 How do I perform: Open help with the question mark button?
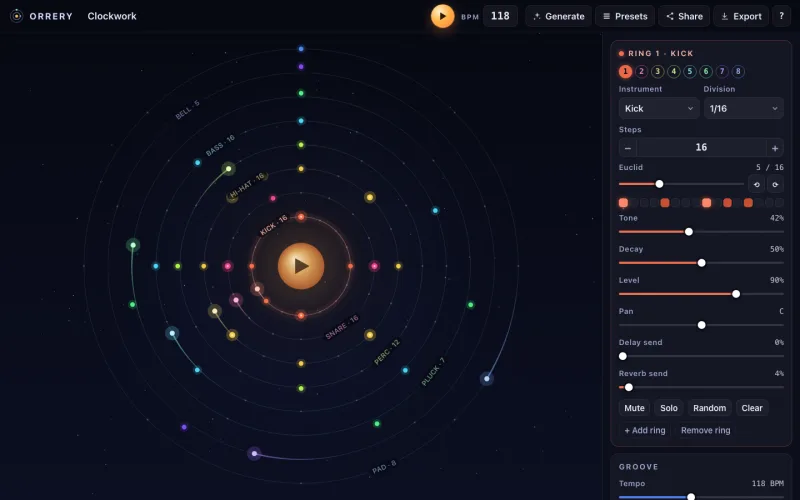tap(781, 16)
